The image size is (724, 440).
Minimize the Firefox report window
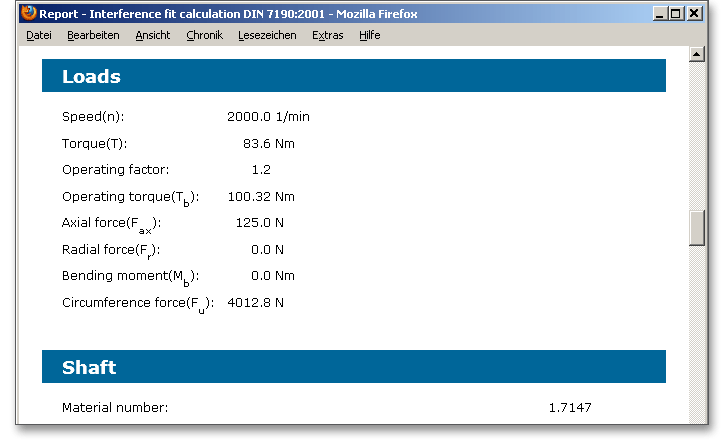coord(659,14)
